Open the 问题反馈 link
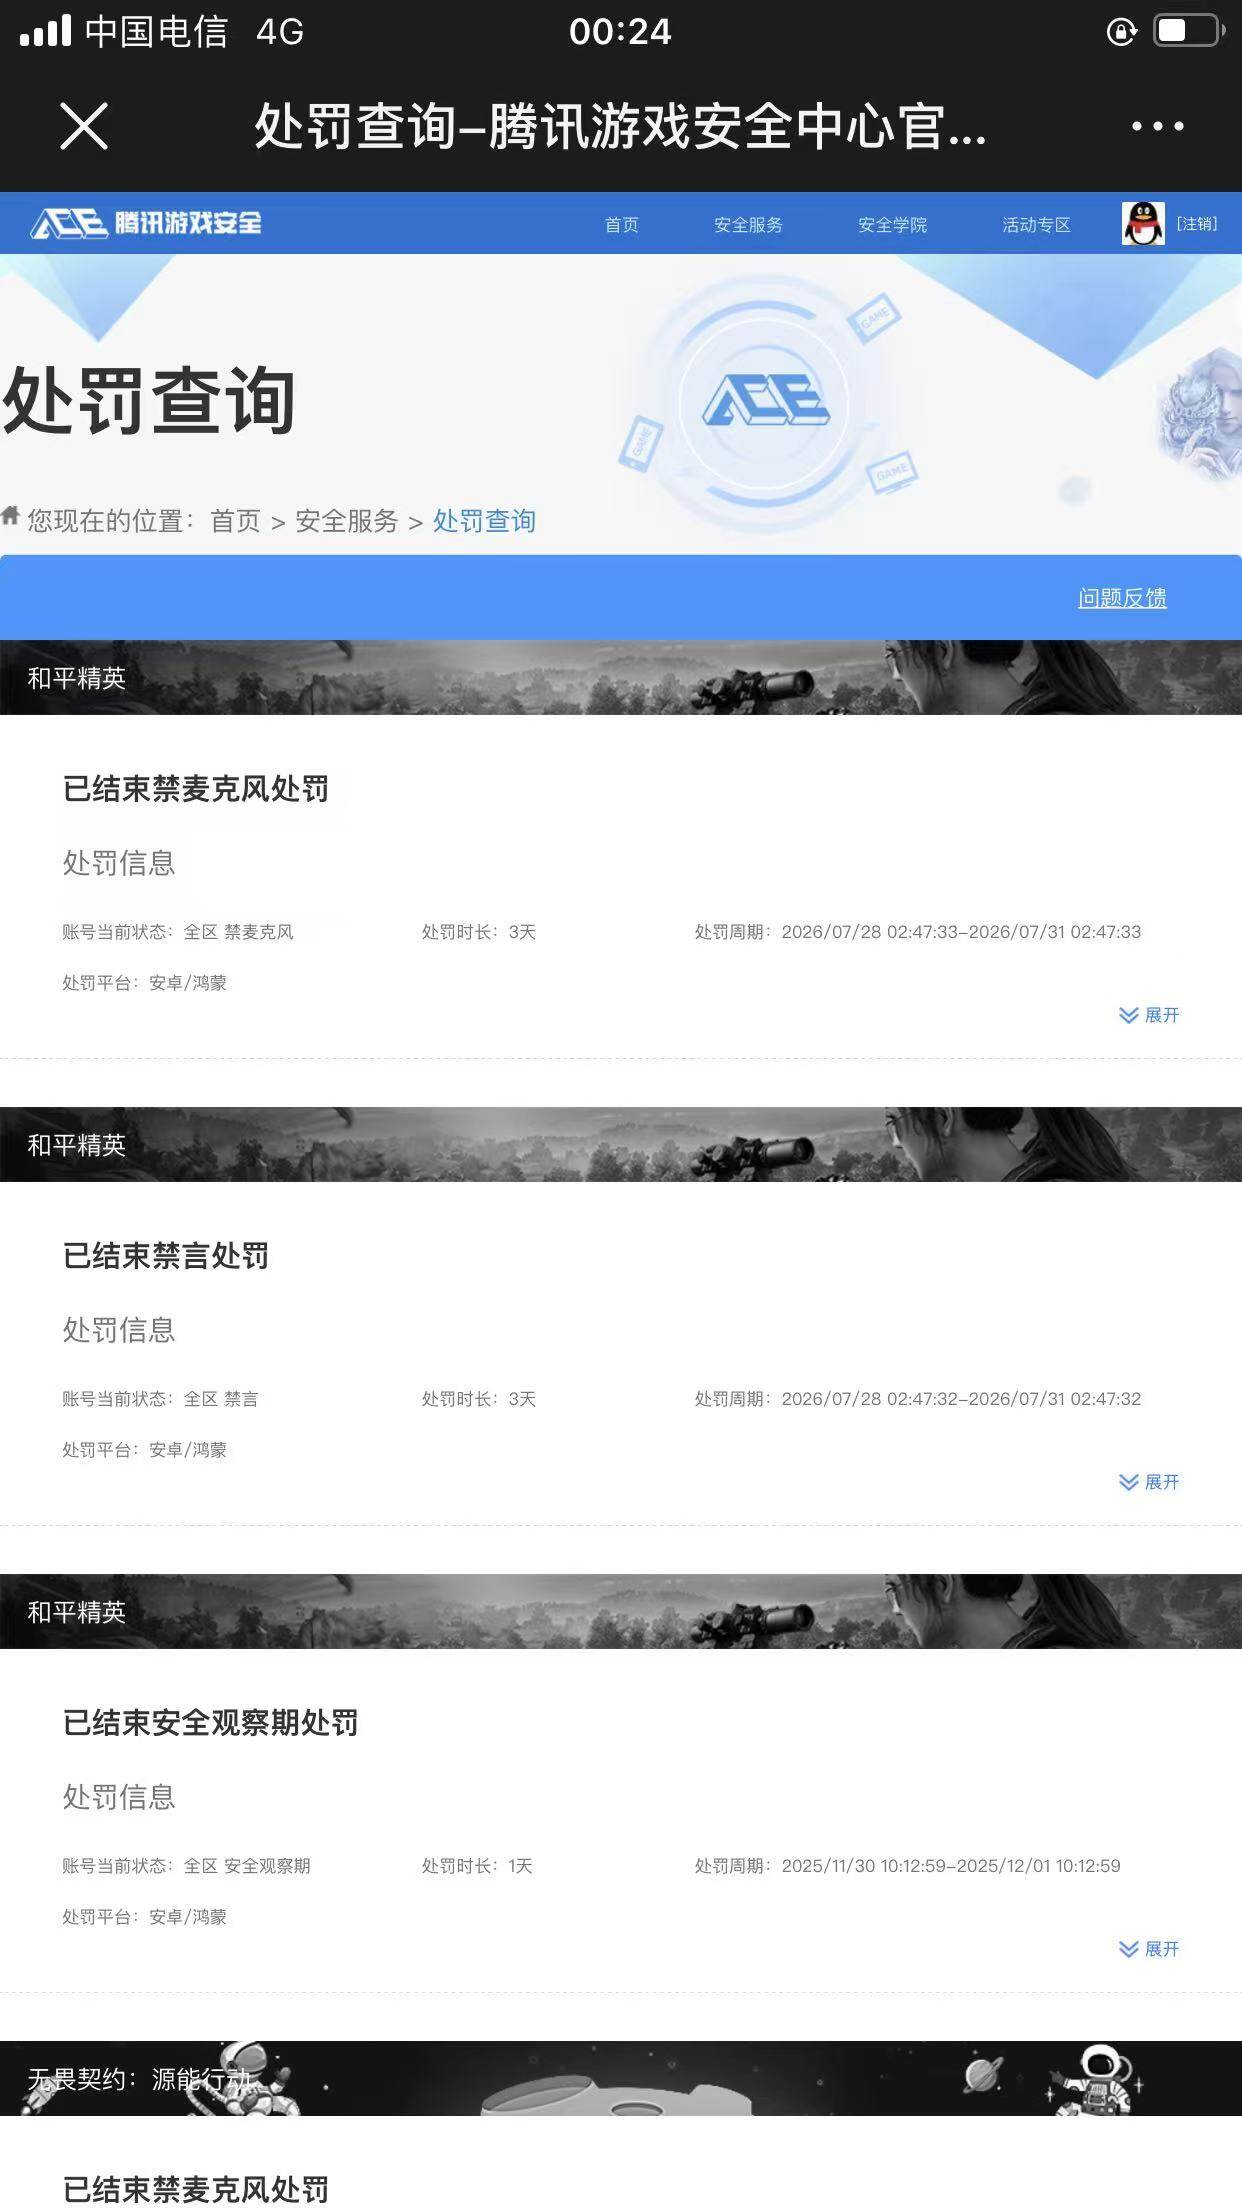This screenshot has width=1242, height=2208. (1122, 598)
